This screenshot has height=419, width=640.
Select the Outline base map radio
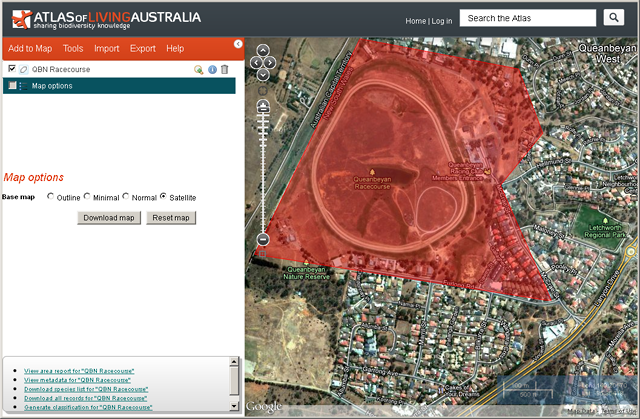click(x=50, y=196)
